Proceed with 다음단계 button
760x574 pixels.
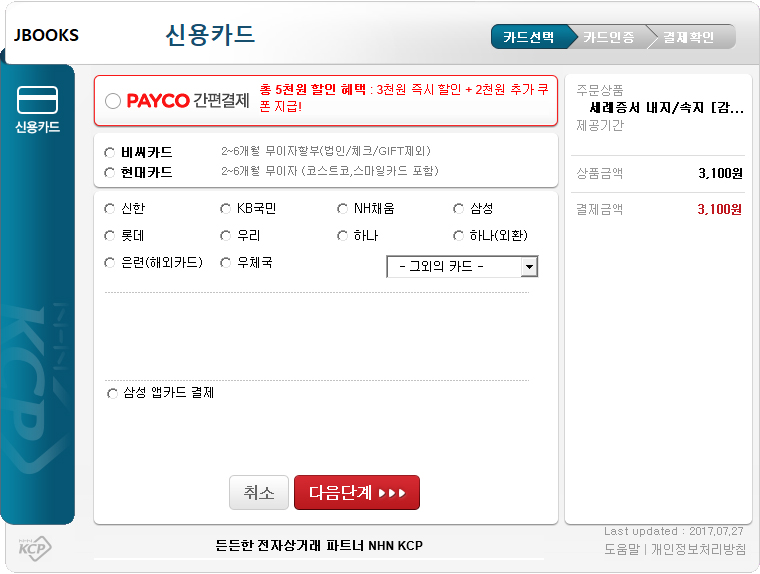pyautogui.click(x=357, y=493)
